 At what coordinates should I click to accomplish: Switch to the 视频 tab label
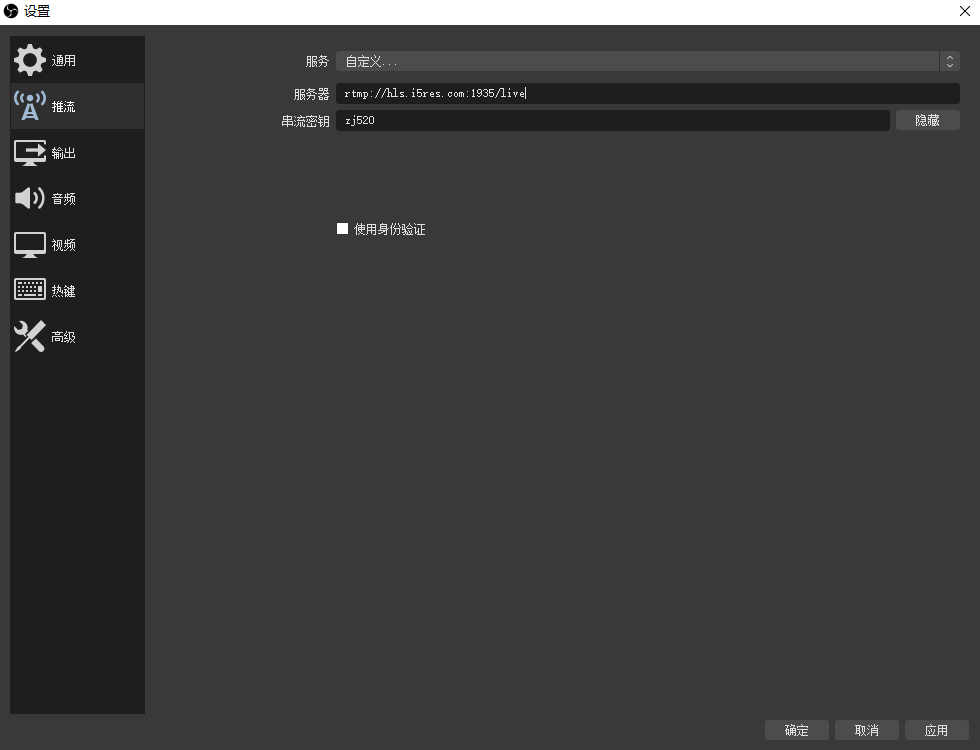click(64, 245)
